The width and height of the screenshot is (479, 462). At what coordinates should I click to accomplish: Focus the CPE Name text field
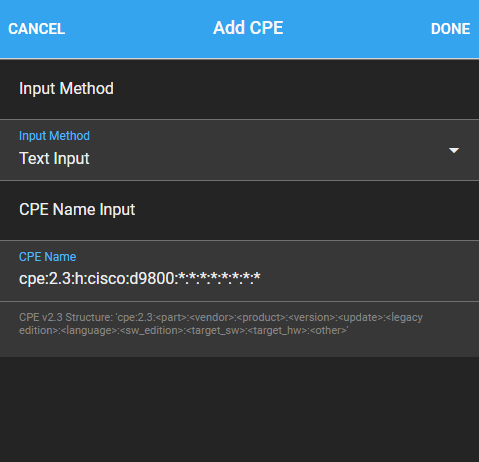[239, 271]
